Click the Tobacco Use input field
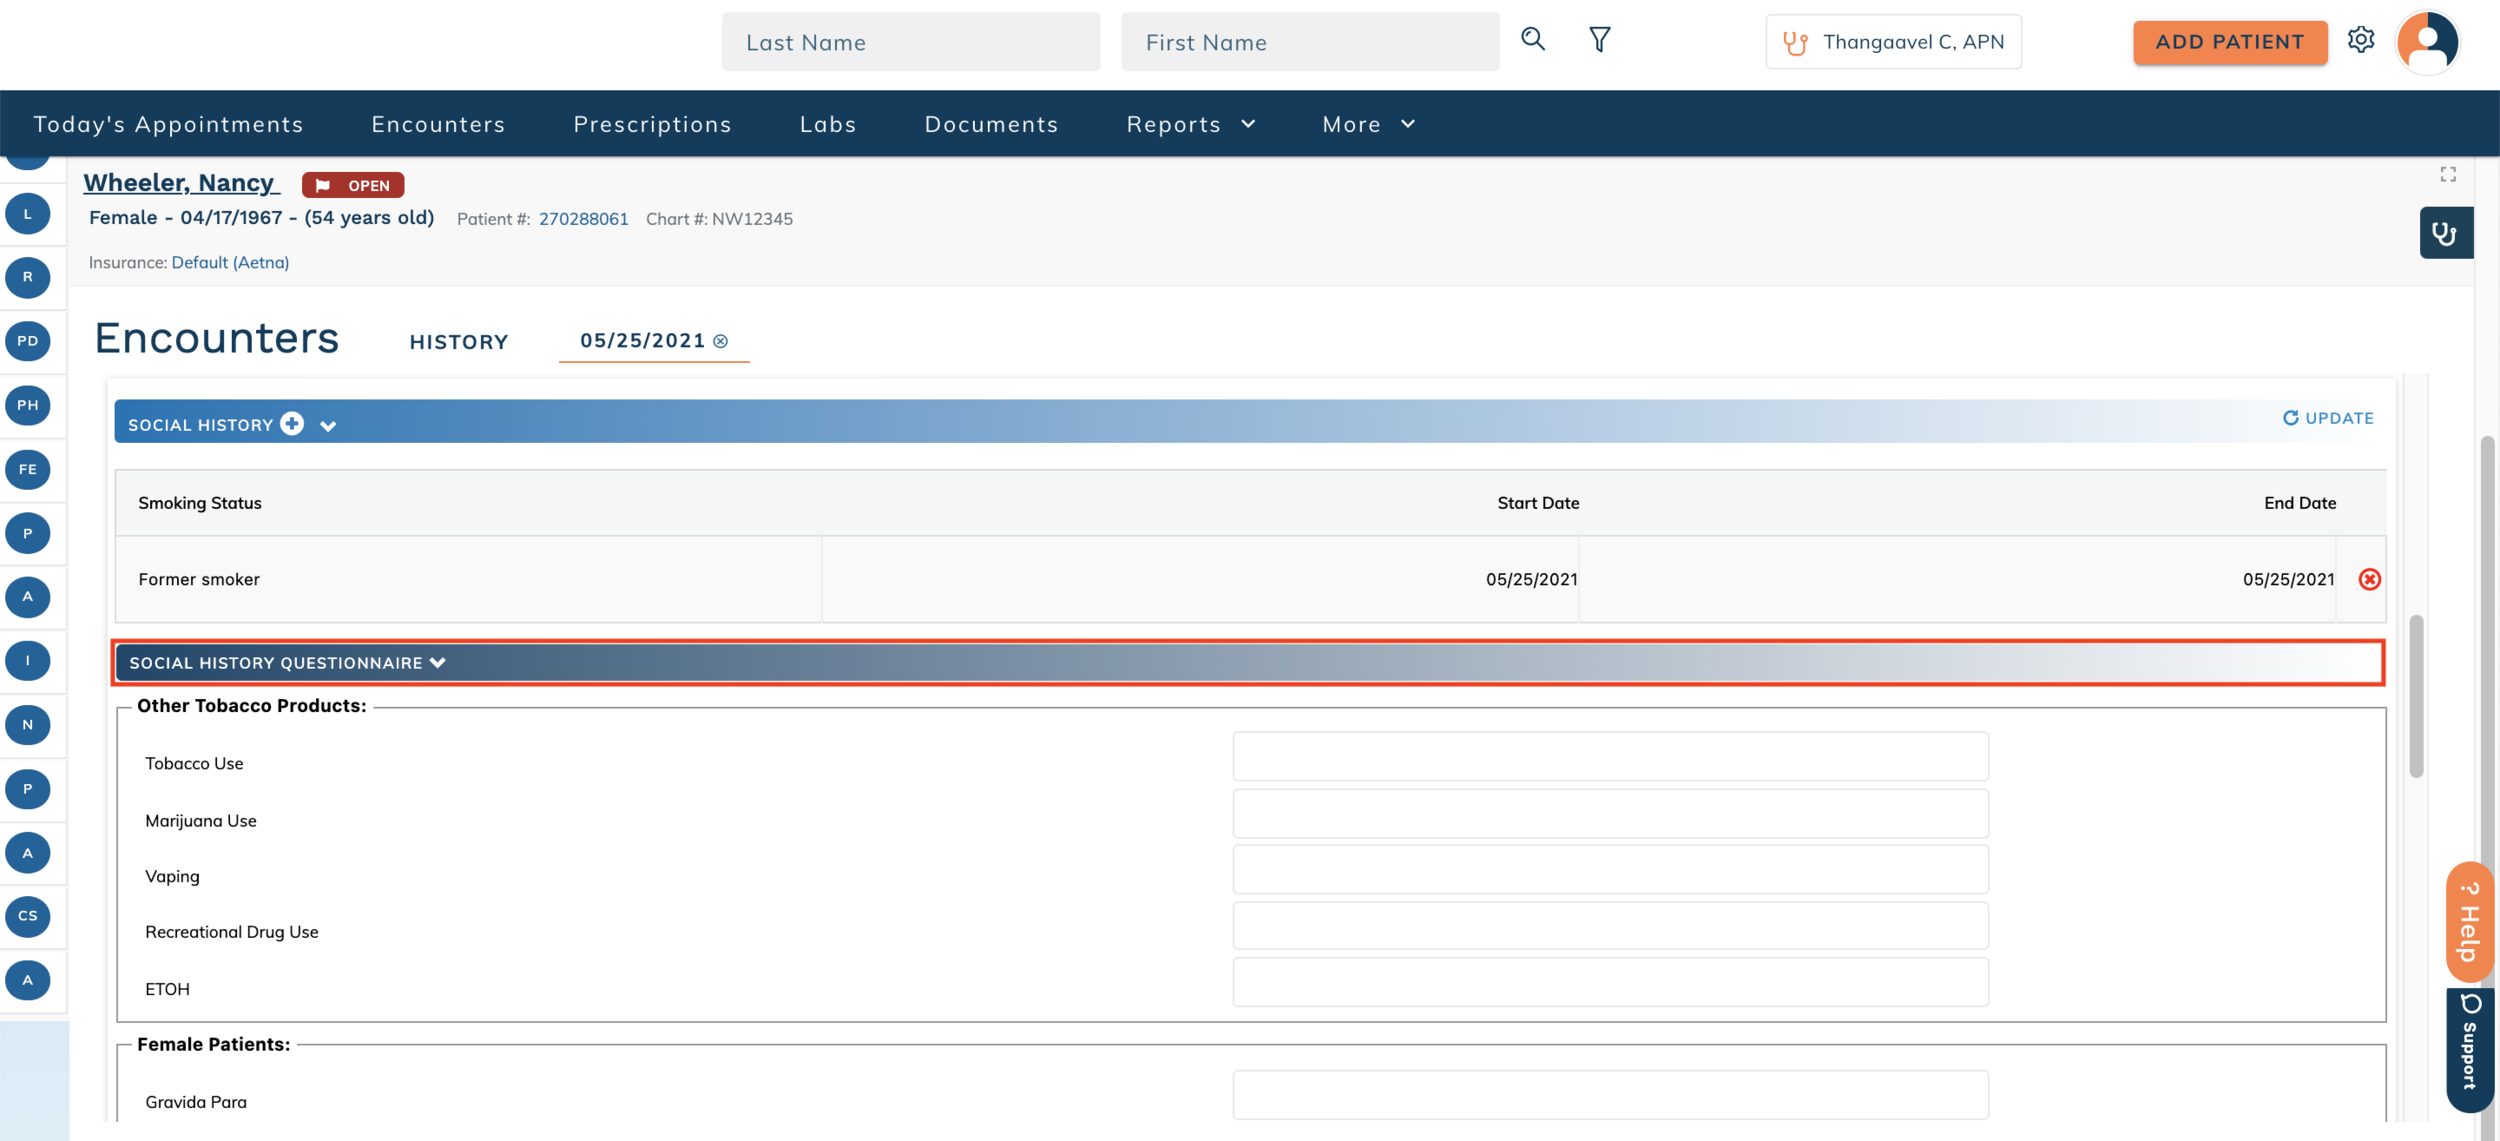Viewport: 2500px width, 1141px height. 1609,756
